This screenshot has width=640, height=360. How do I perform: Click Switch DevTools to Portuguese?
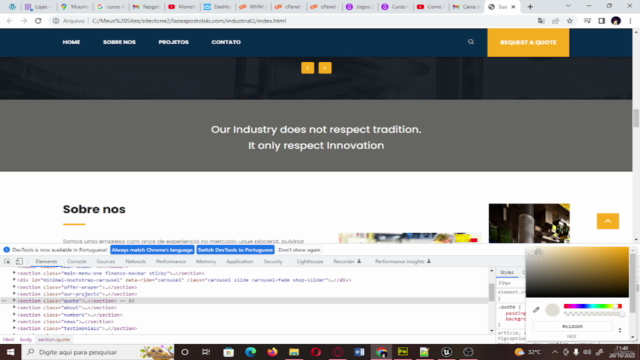pyautogui.click(x=236, y=250)
